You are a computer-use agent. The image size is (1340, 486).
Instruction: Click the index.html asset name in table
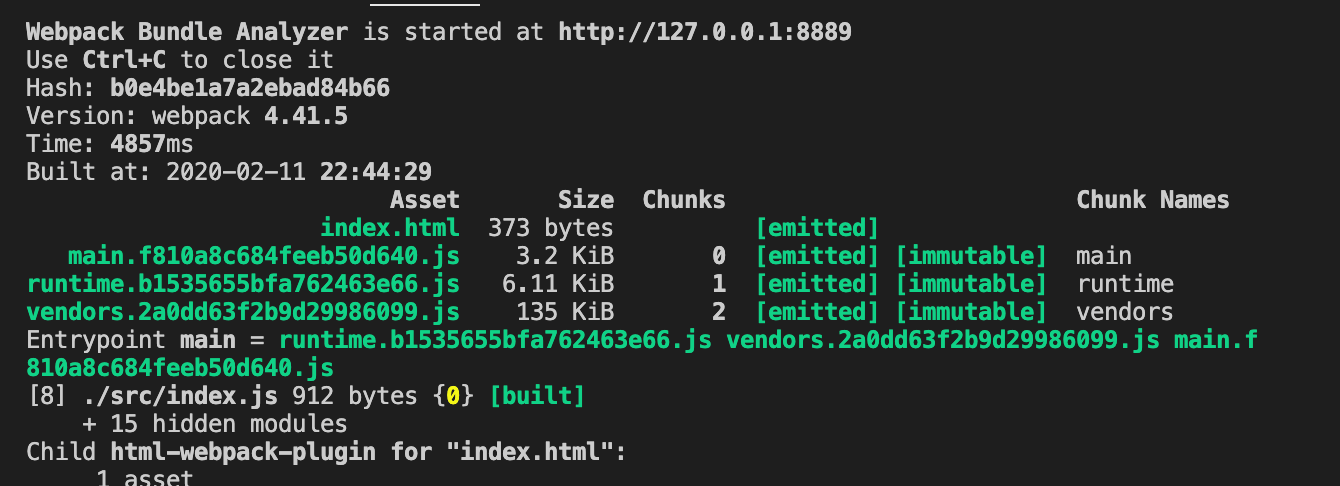390,227
